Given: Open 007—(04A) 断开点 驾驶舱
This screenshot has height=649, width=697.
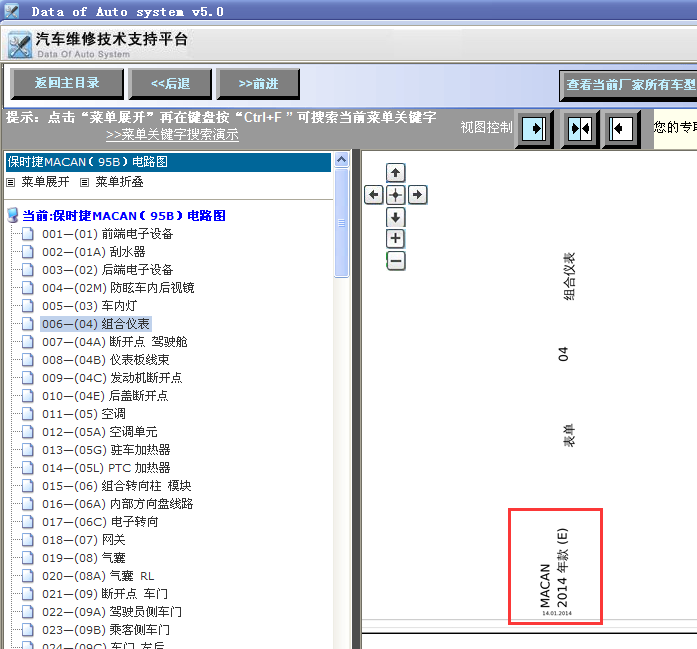Looking at the screenshot, I should click(115, 342).
